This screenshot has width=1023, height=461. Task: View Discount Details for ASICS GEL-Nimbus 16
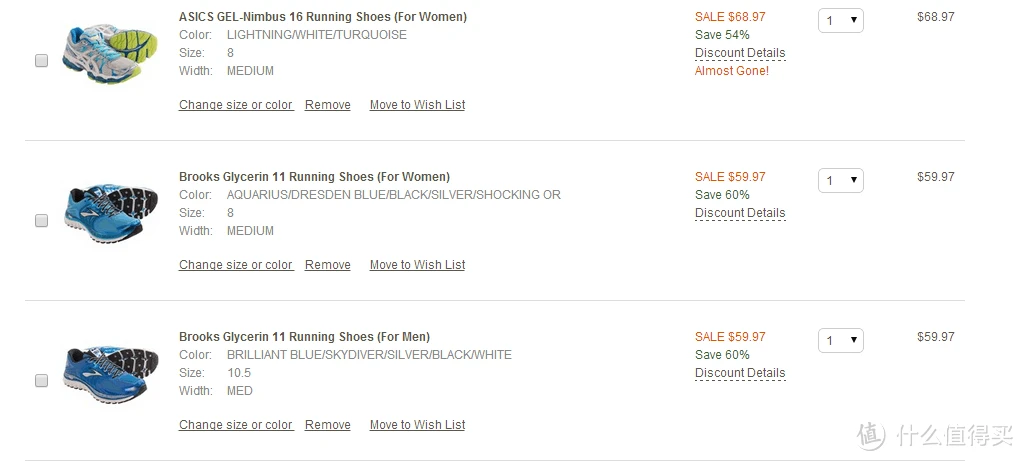tap(740, 53)
